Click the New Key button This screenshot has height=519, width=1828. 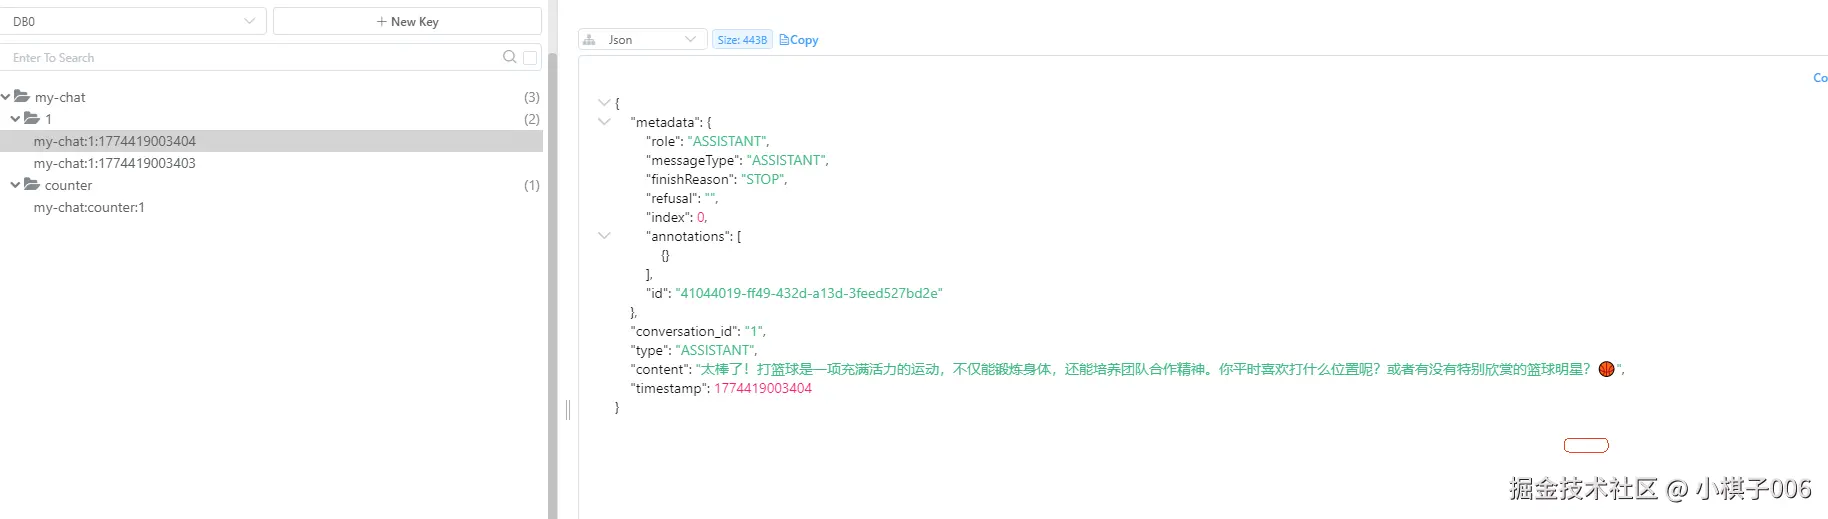[407, 21]
